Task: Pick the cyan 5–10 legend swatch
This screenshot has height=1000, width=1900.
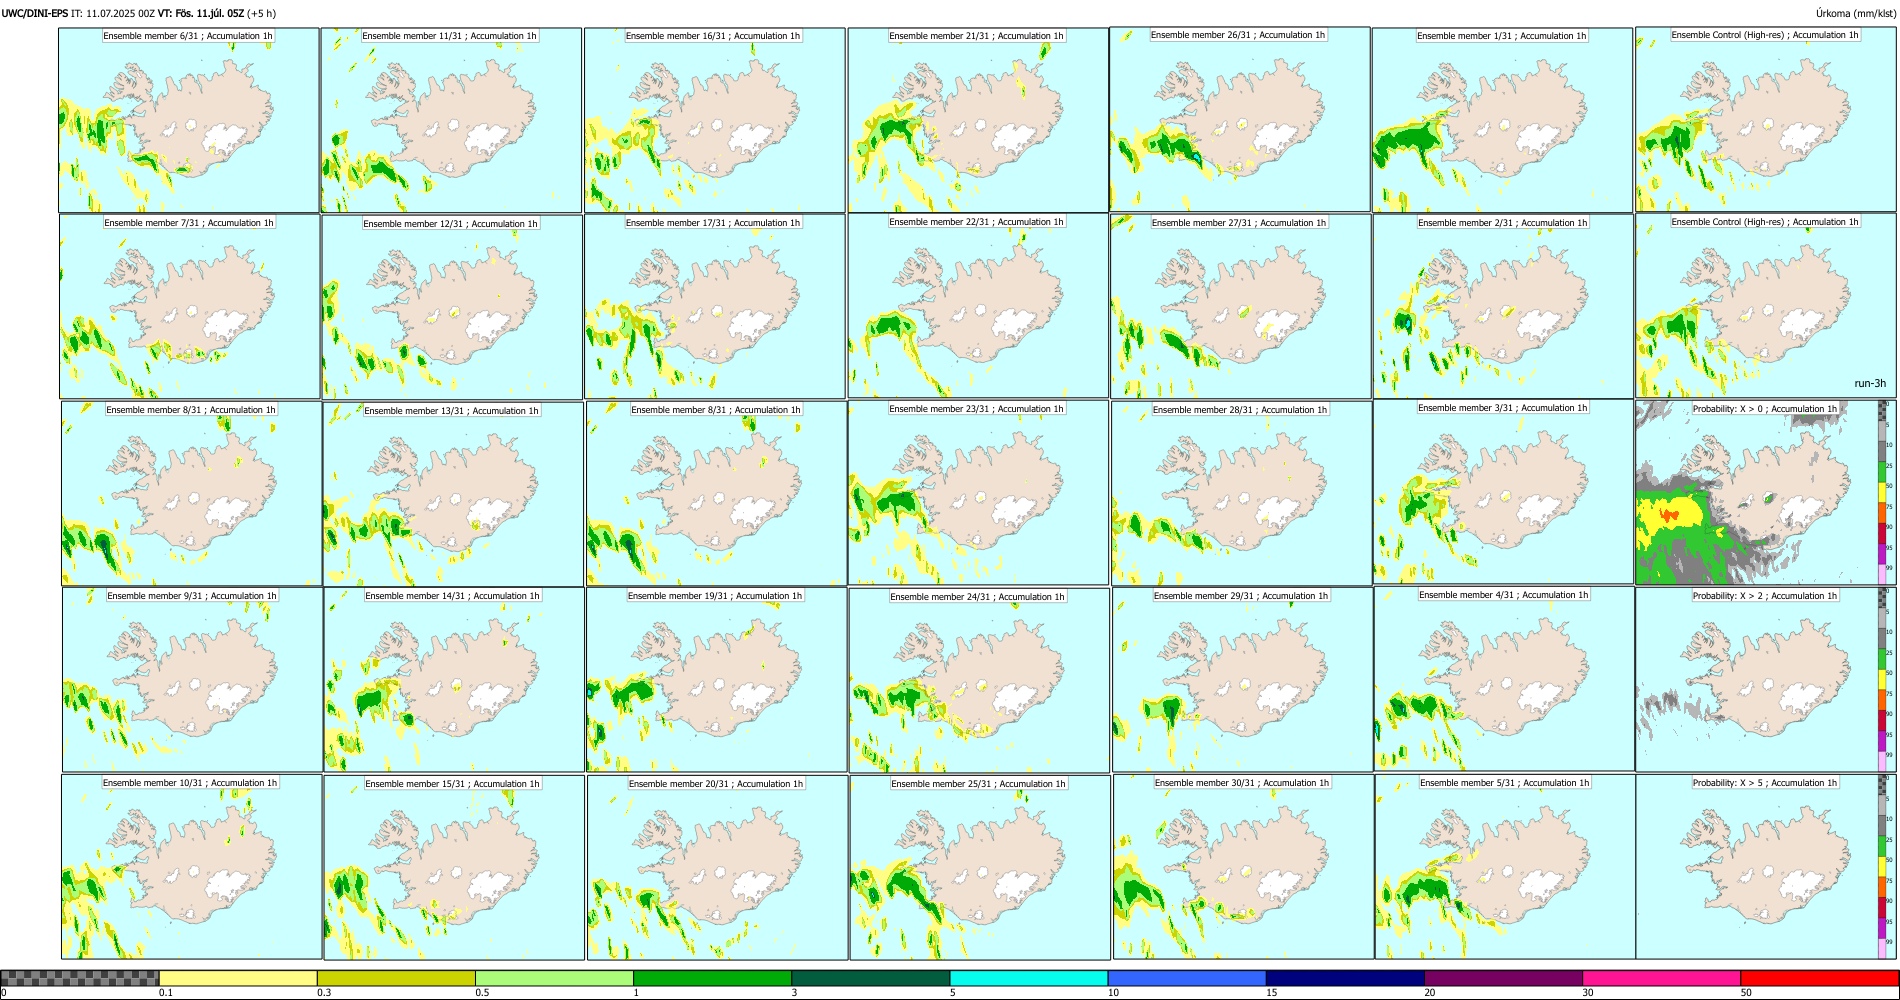Action: tap(1029, 978)
